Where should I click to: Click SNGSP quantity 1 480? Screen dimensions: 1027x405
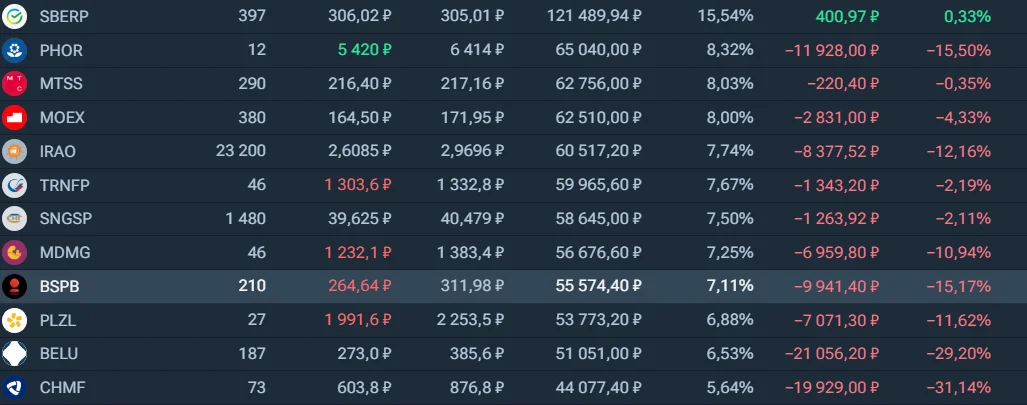pos(246,219)
